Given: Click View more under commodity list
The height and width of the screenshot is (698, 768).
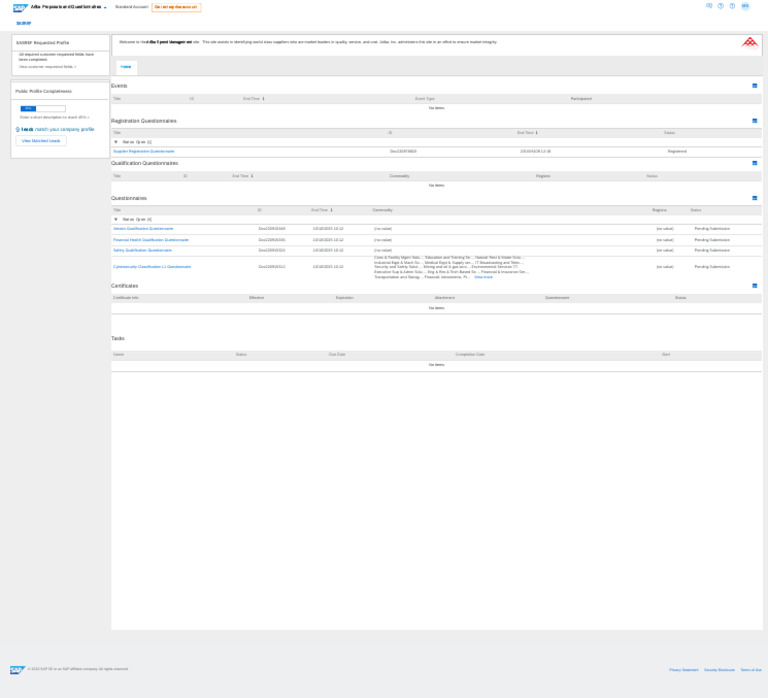Looking at the screenshot, I should tap(483, 277).
